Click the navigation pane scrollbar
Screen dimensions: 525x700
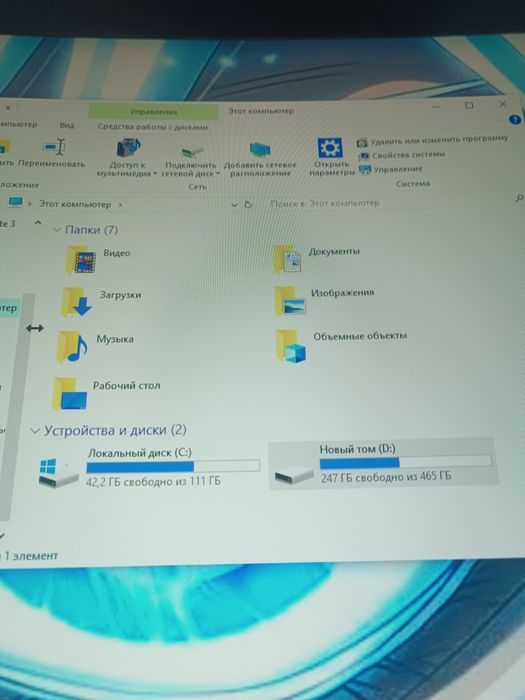[16, 406]
